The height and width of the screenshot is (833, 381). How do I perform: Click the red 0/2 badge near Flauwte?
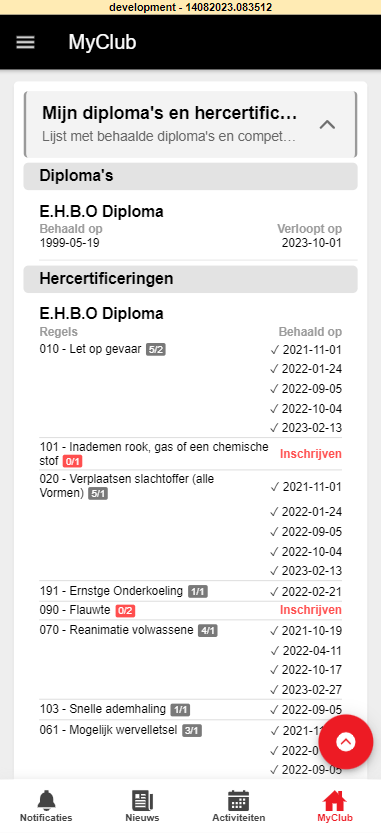coord(125,611)
